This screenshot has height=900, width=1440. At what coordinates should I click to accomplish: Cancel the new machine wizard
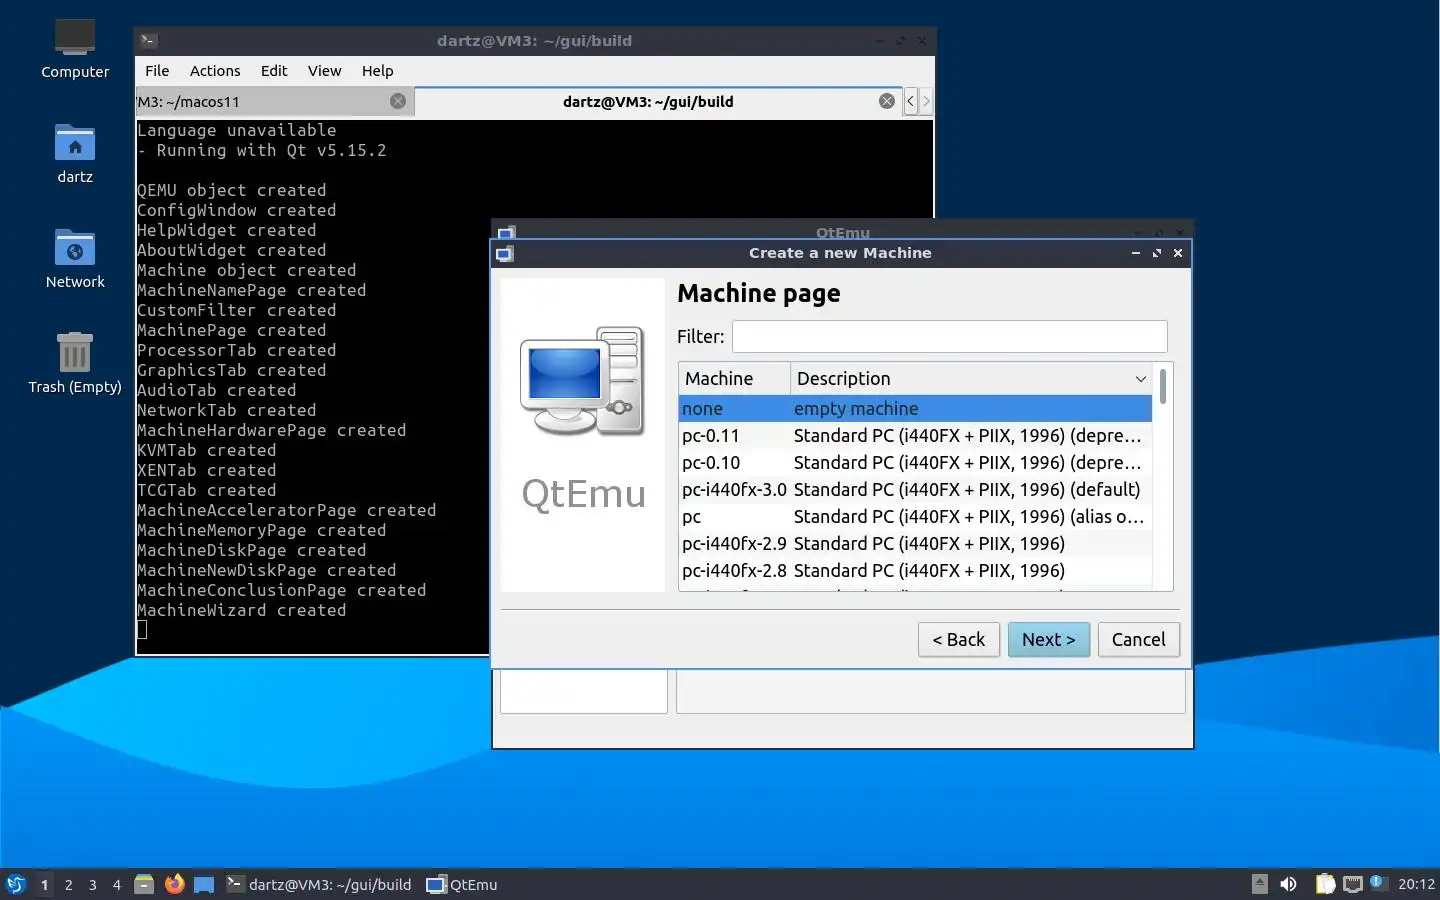click(1138, 639)
